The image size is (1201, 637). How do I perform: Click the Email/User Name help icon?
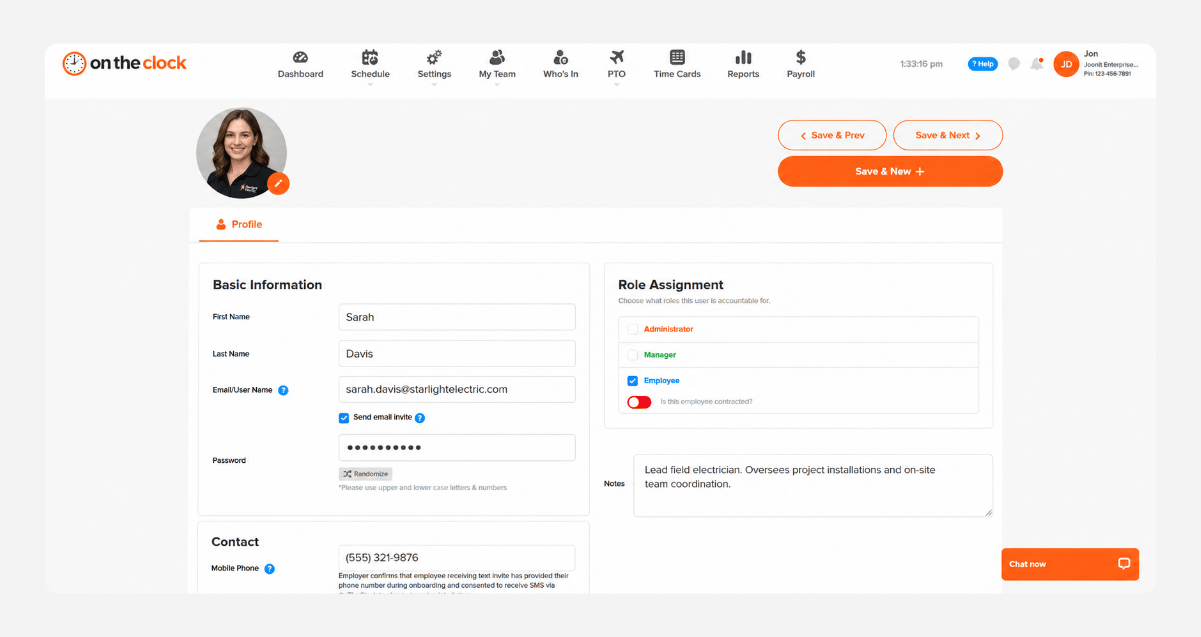click(x=283, y=390)
